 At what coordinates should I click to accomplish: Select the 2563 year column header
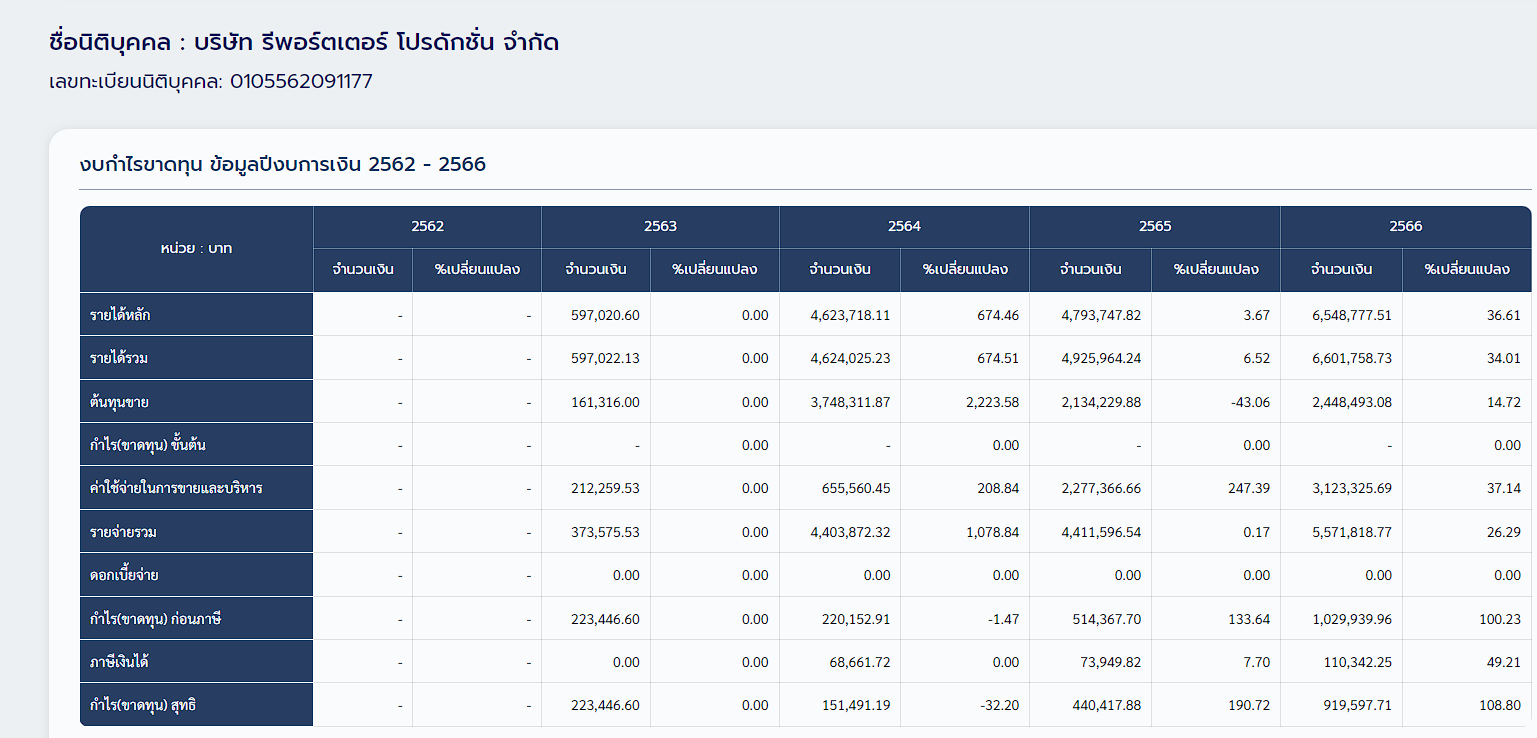click(x=660, y=227)
